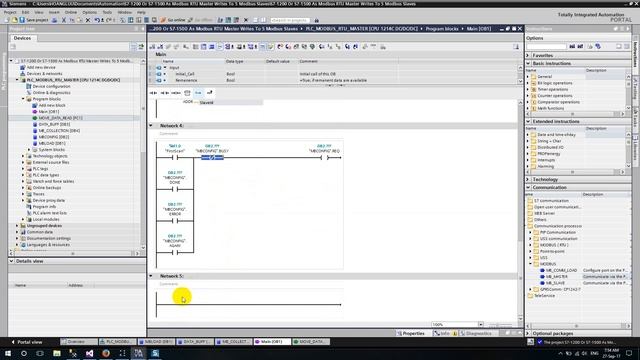Open Visual Studio from taskbar

click(89, 353)
